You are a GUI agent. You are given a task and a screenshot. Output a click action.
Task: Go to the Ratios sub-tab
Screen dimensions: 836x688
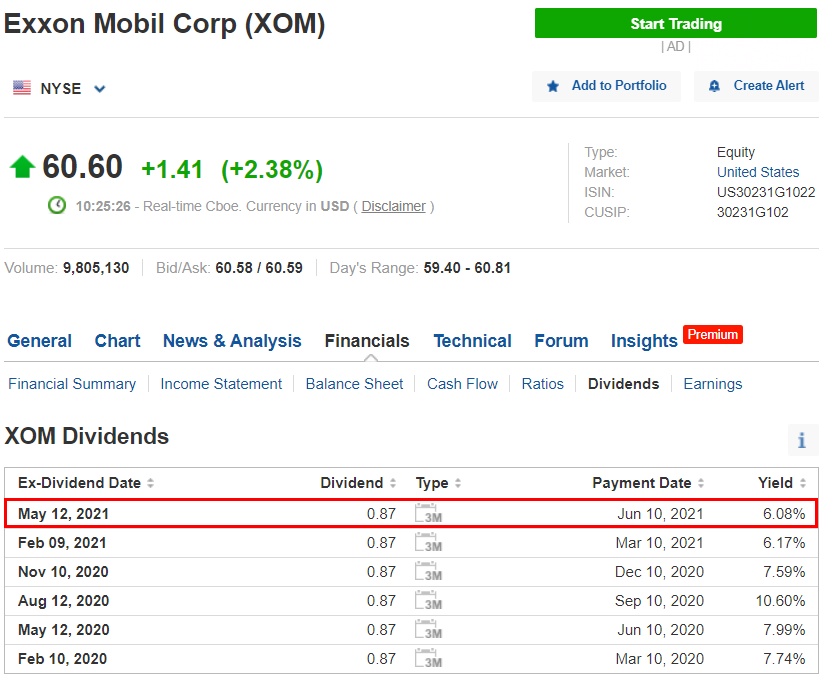click(x=542, y=384)
